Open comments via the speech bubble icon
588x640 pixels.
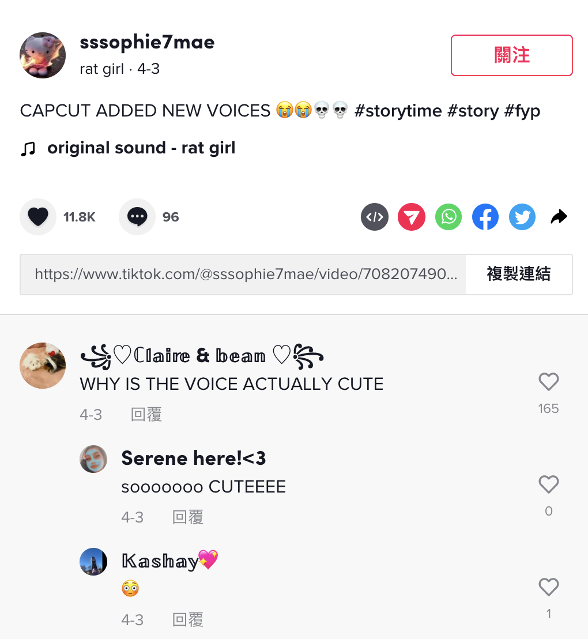tap(137, 217)
